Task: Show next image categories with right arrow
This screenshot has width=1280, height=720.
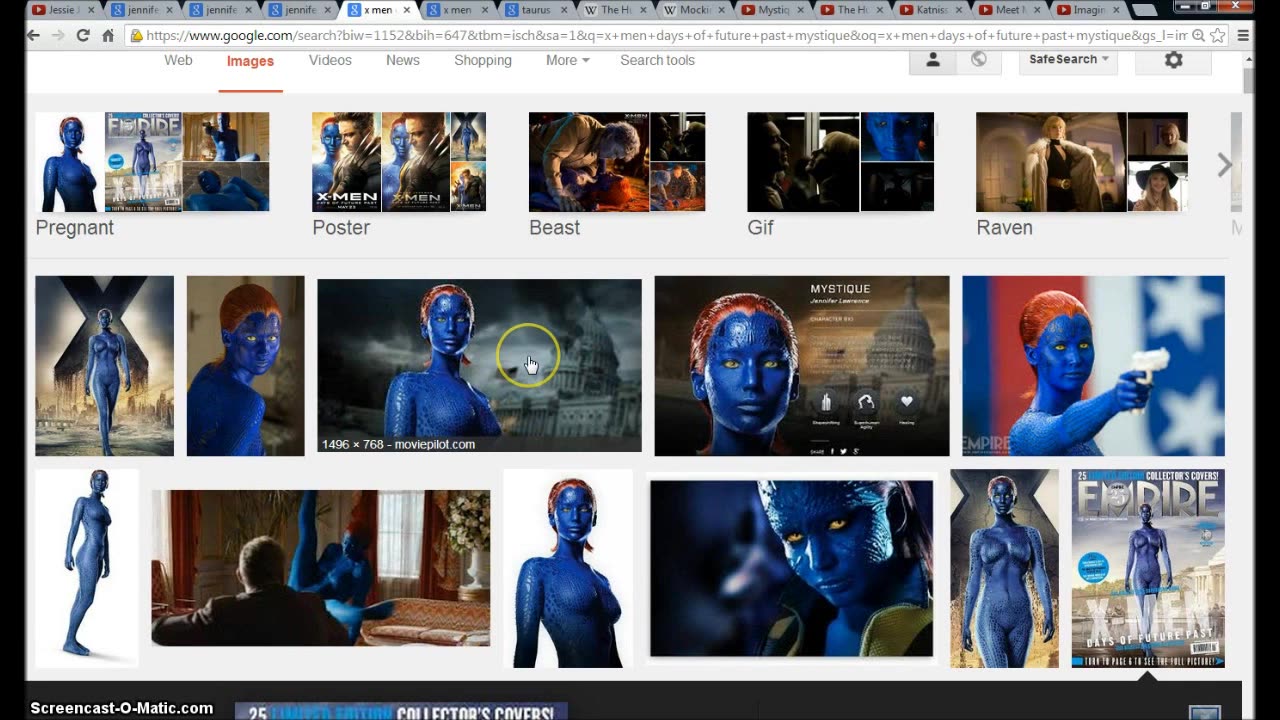Action: click(1225, 165)
